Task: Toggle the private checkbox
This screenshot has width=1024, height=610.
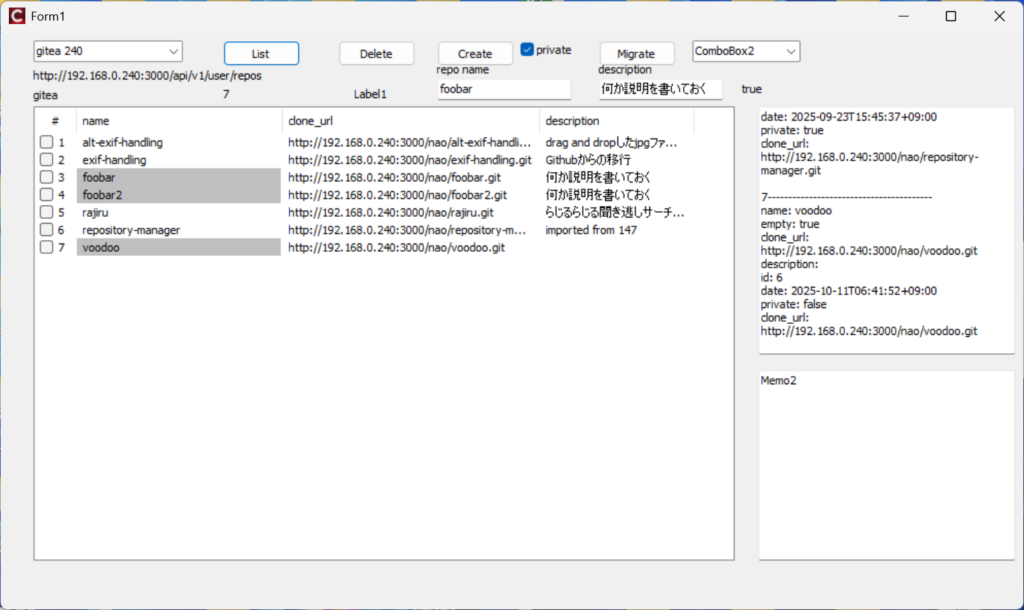Action: (528, 50)
